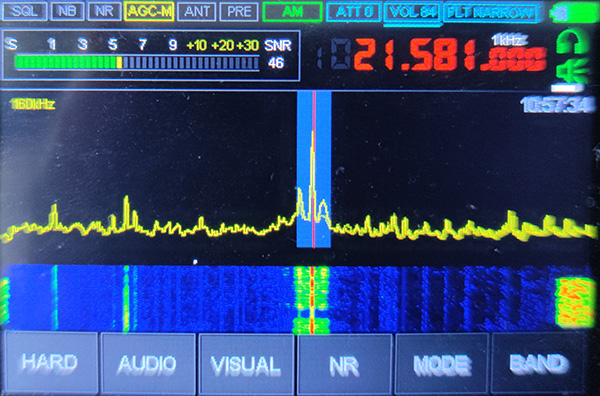Open the VOL 84 volume control
The height and width of the screenshot is (396, 600).
412,12
